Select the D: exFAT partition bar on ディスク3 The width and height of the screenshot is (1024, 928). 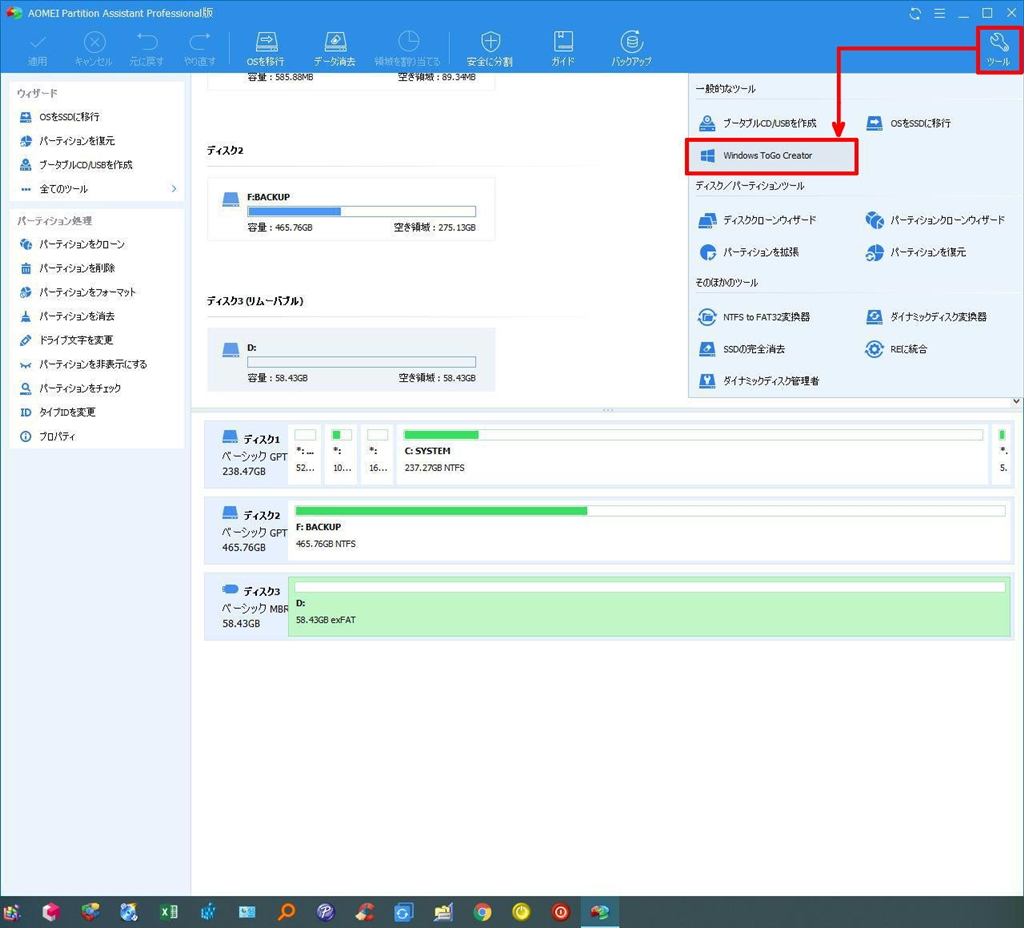(650, 606)
